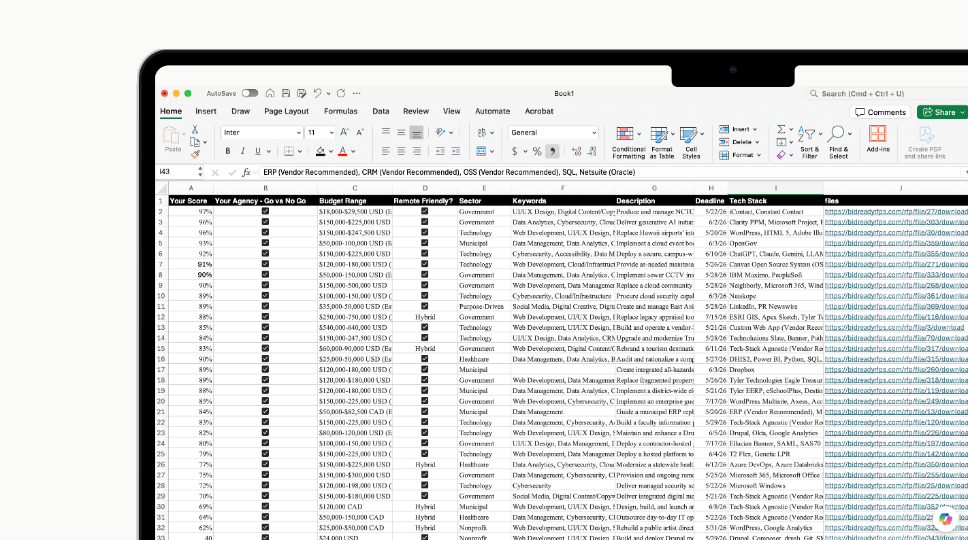Switch to the Draw ribbon tab
This screenshot has height=540, width=968.
coord(241,111)
